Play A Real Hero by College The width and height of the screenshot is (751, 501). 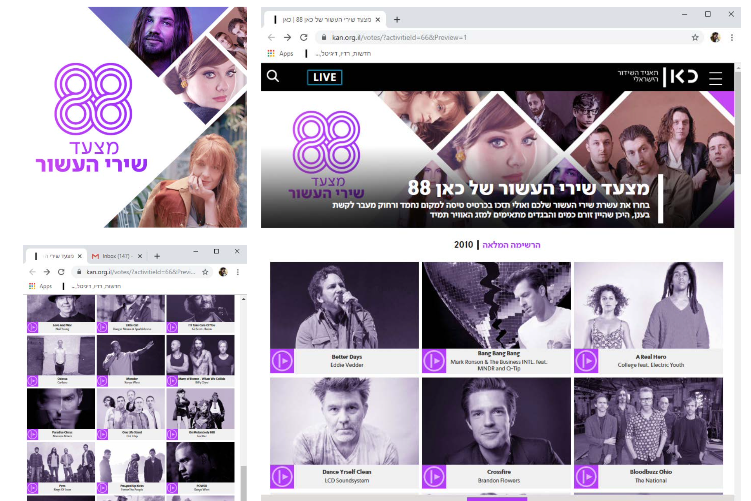(586, 361)
